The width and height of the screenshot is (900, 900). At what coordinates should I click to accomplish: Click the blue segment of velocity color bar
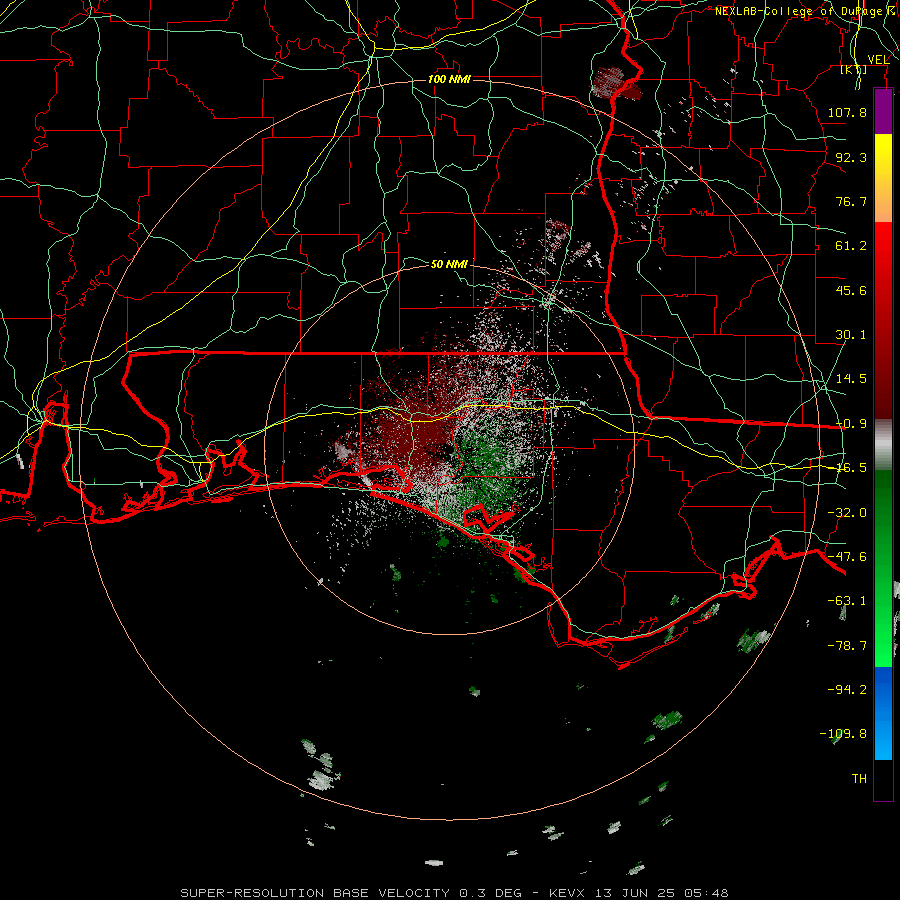coord(883,713)
